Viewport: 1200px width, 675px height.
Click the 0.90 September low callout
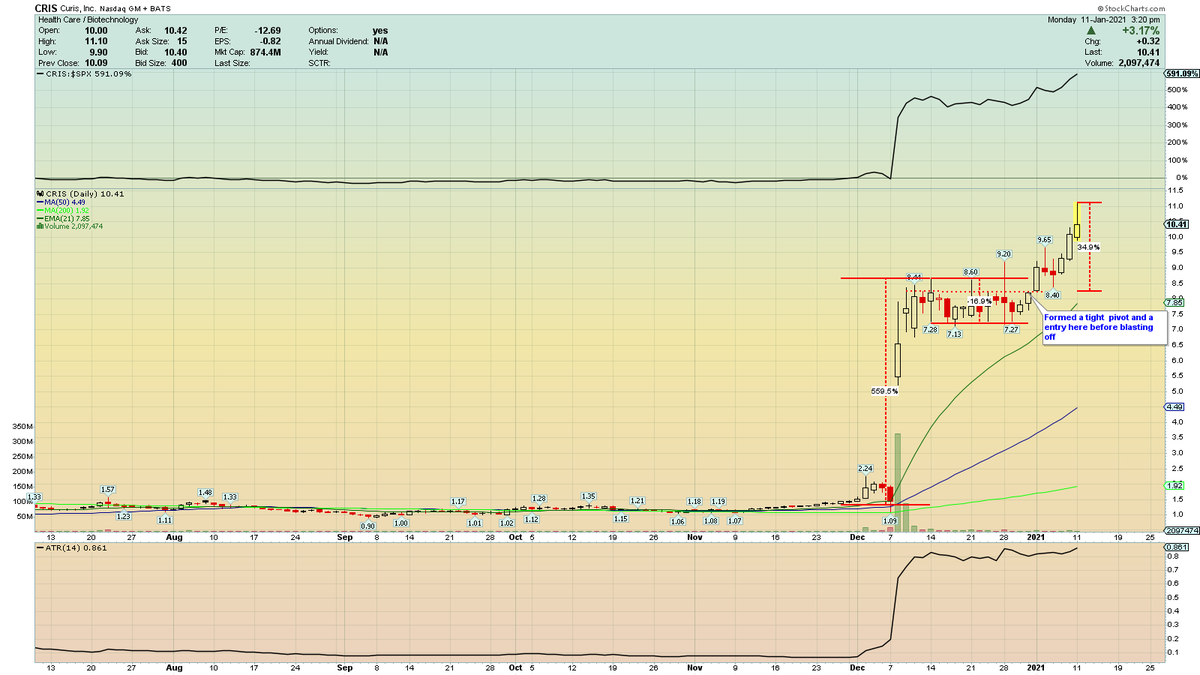[368, 526]
